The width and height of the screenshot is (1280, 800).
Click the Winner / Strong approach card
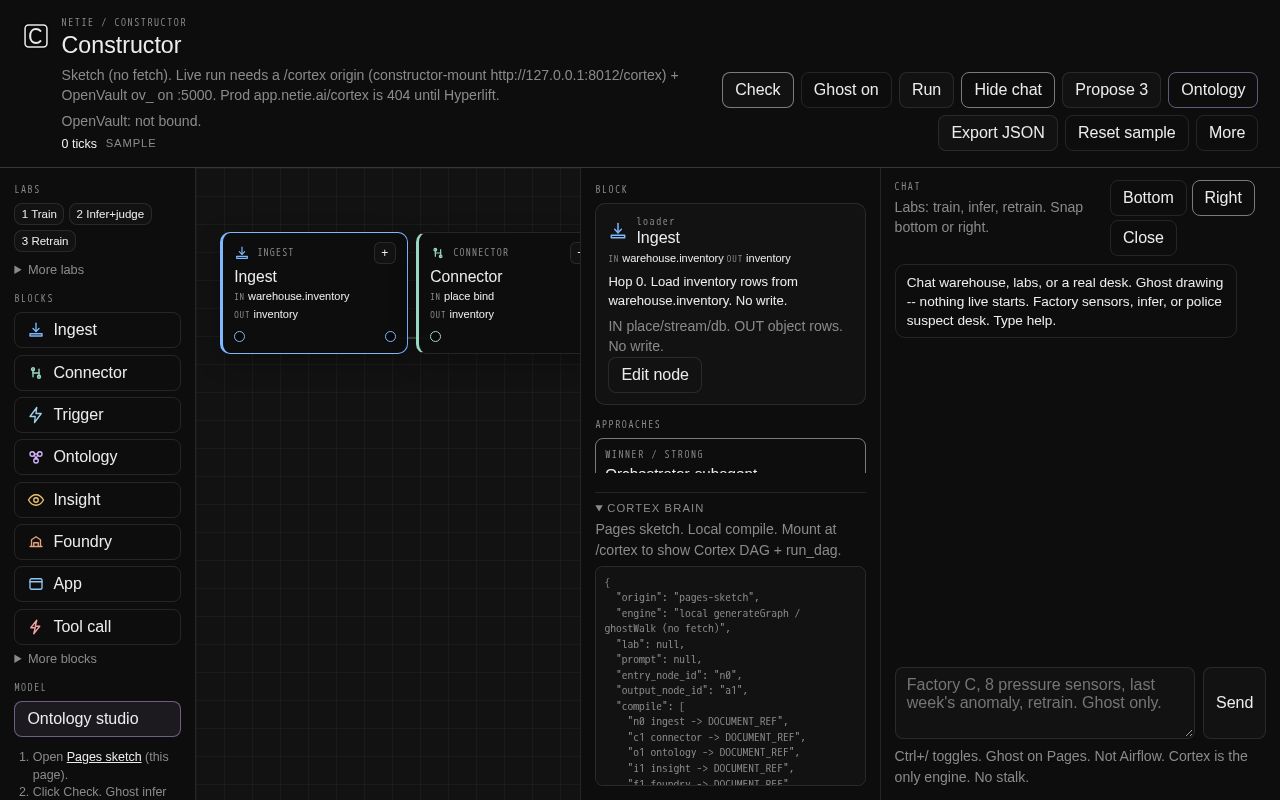[x=730, y=456]
